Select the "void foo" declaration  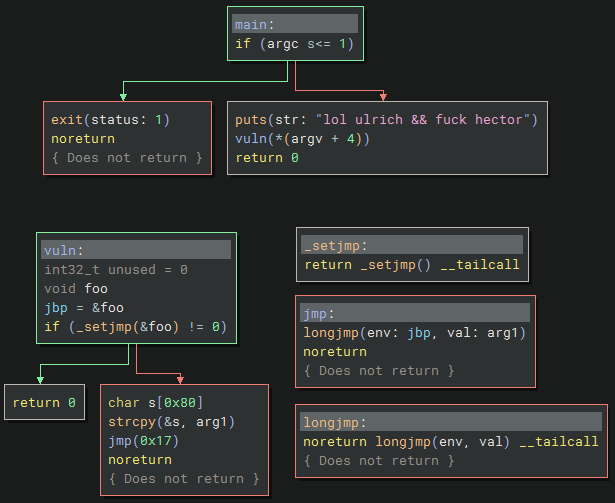click(76, 289)
